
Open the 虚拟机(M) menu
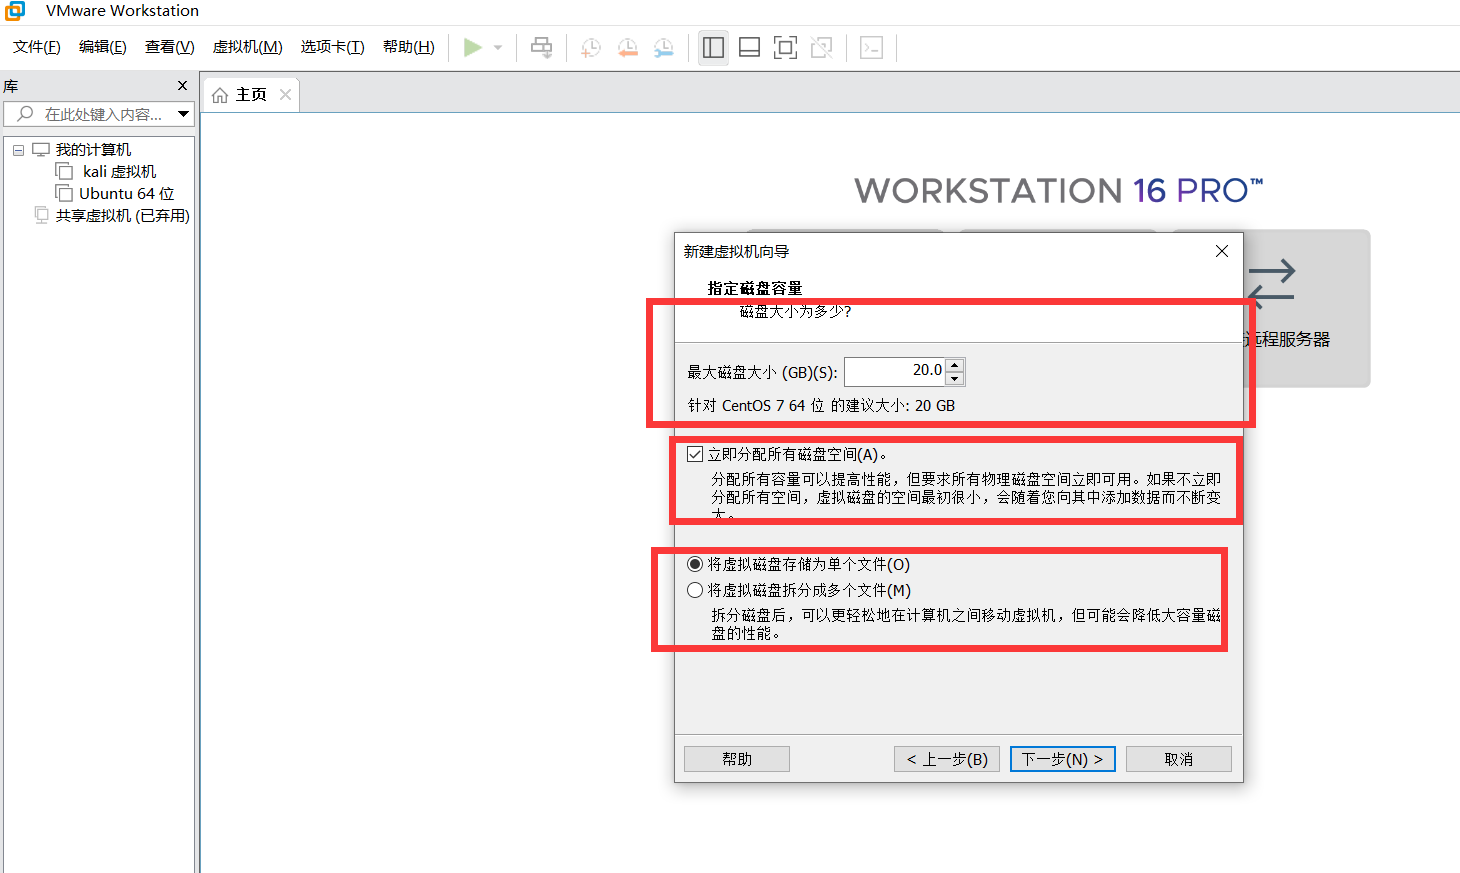click(248, 47)
